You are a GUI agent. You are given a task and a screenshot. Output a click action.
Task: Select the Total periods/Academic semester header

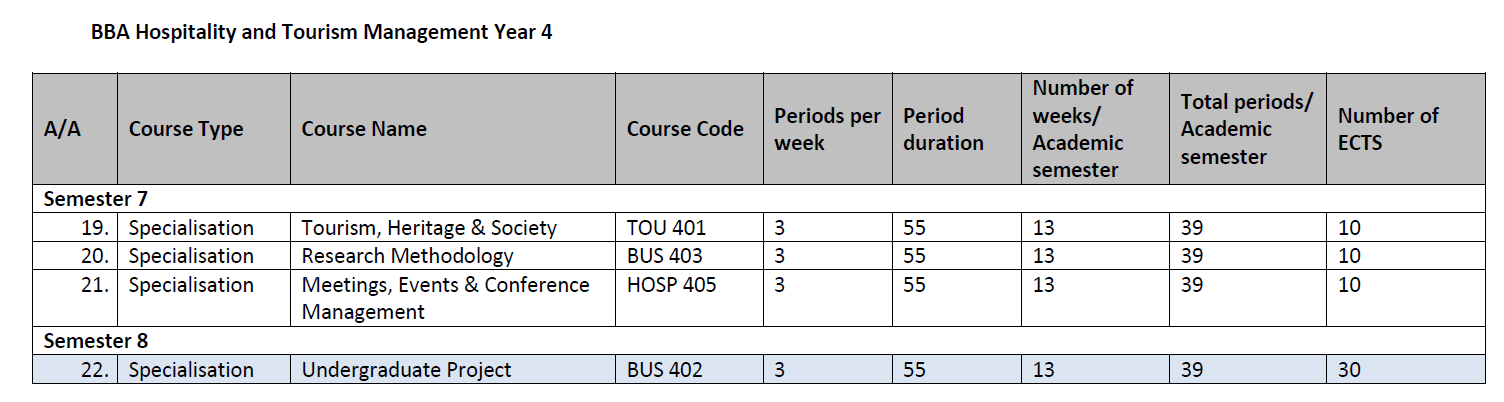pyautogui.click(x=1246, y=129)
